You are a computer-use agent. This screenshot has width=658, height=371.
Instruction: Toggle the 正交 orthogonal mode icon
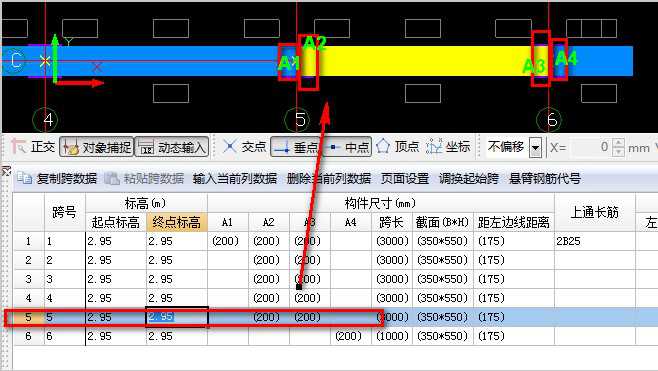(x=18, y=147)
